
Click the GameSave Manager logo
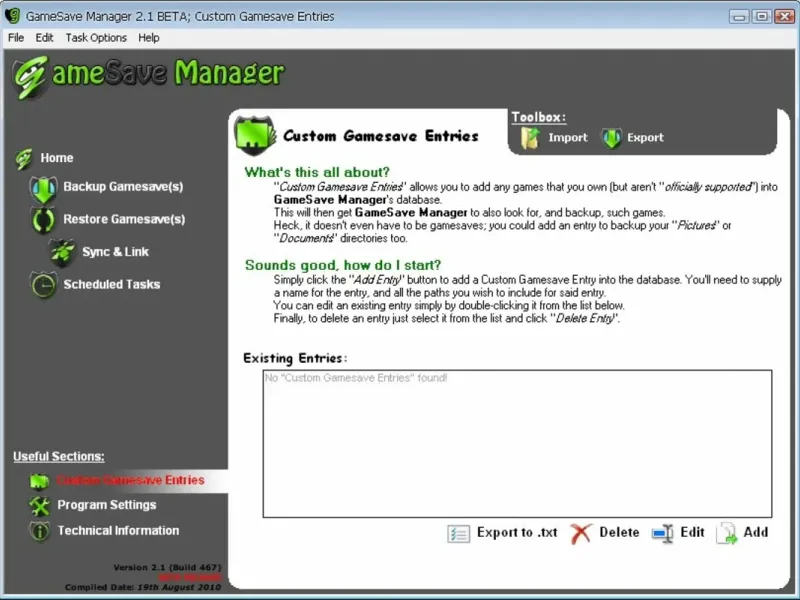148,76
